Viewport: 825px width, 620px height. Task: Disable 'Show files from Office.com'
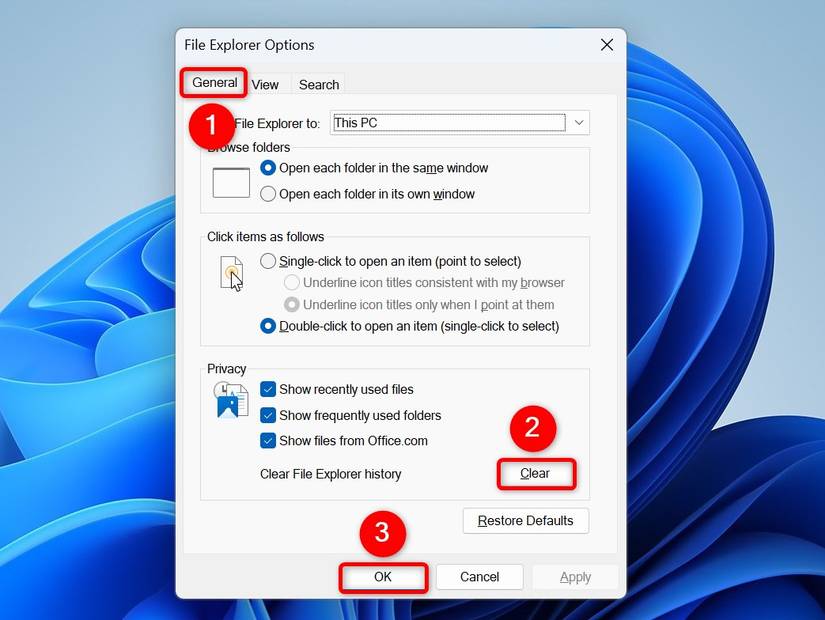pos(268,440)
